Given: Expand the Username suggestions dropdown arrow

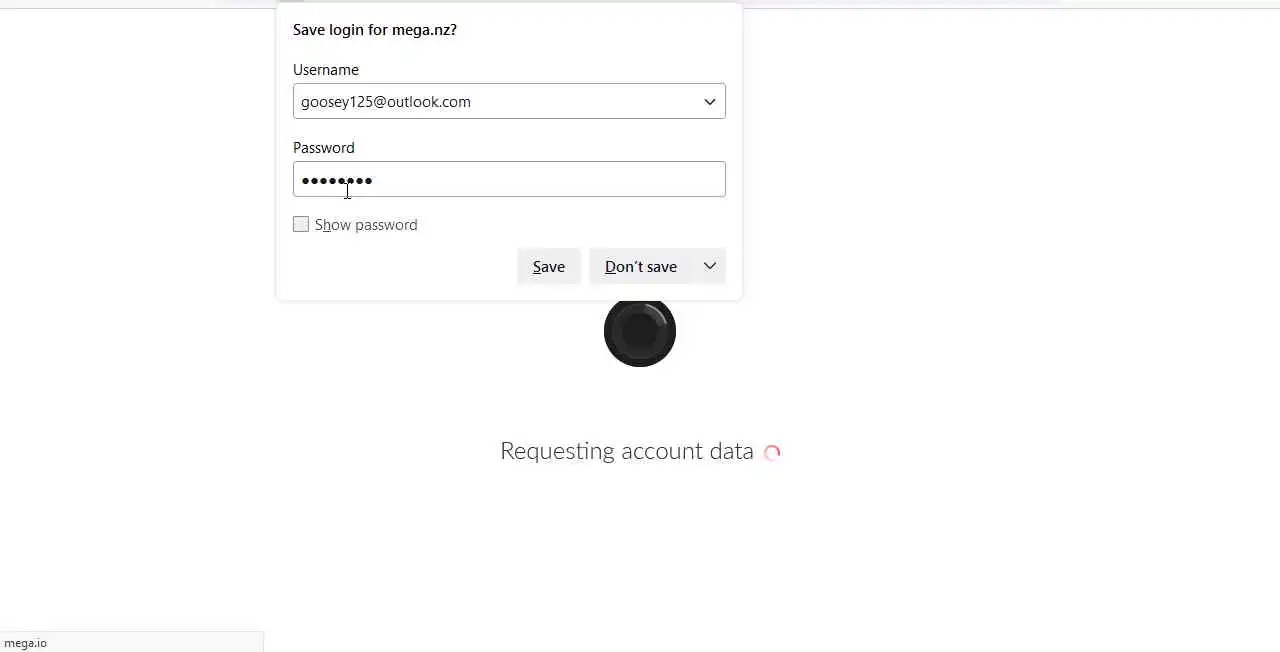Looking at the screenshot, I should 709,101.
